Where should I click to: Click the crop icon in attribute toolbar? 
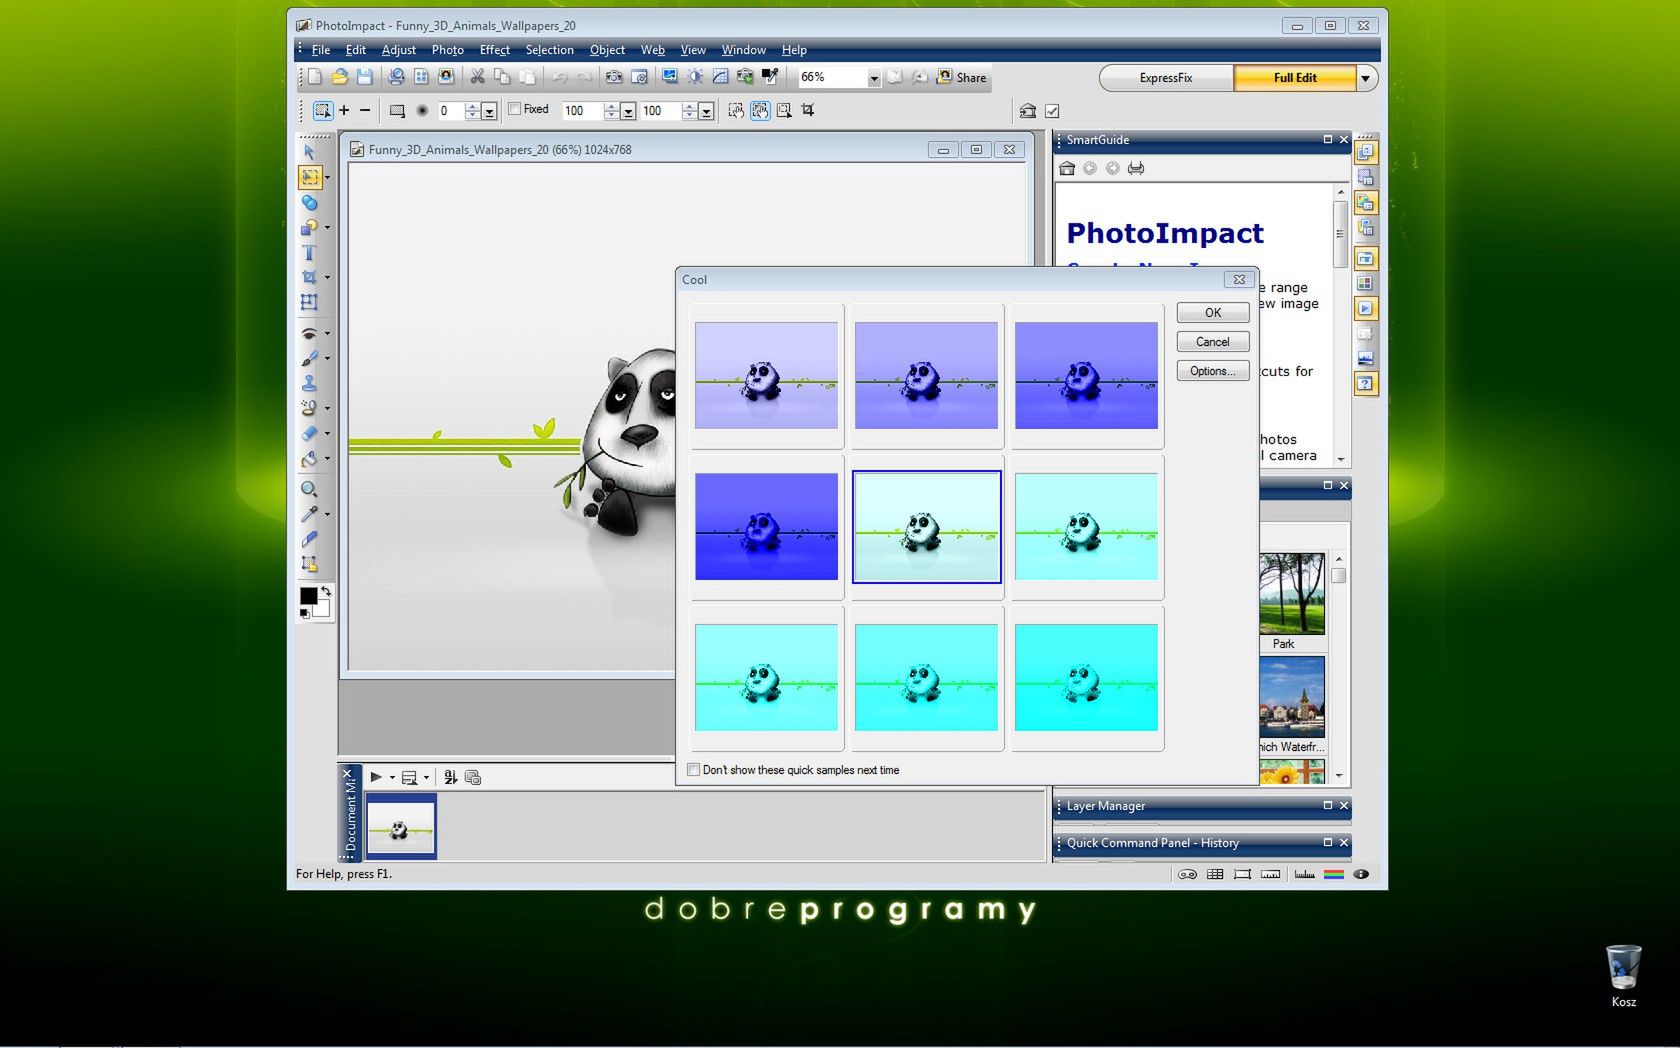[808, 110]
